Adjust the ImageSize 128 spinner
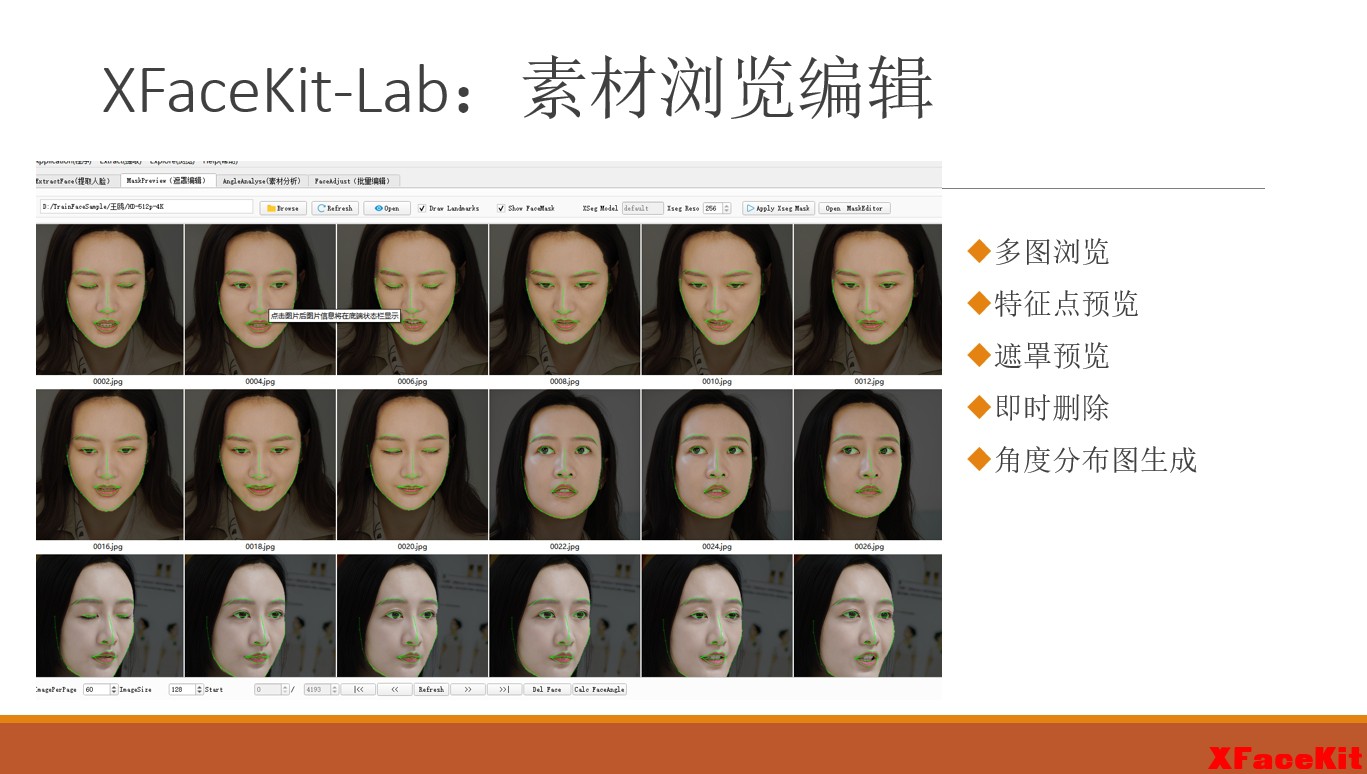The width and height of the screenshot is (1367, 774). click(186, 689)
